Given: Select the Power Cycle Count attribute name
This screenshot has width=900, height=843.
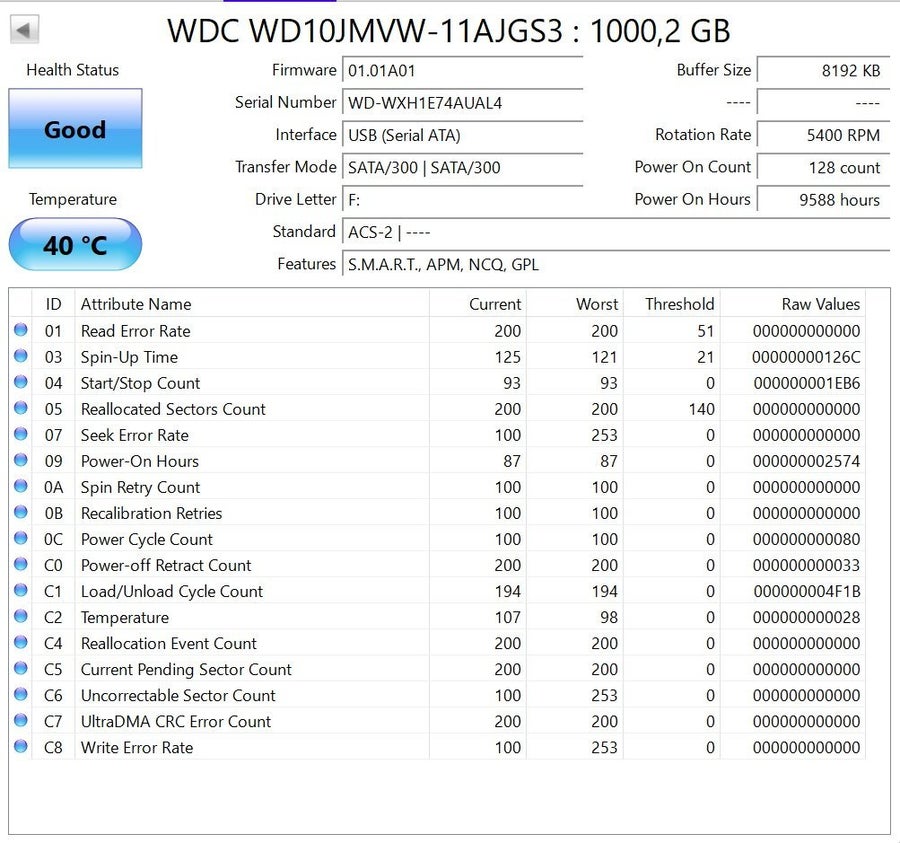Looking at the screenshot, I should 147,539.
